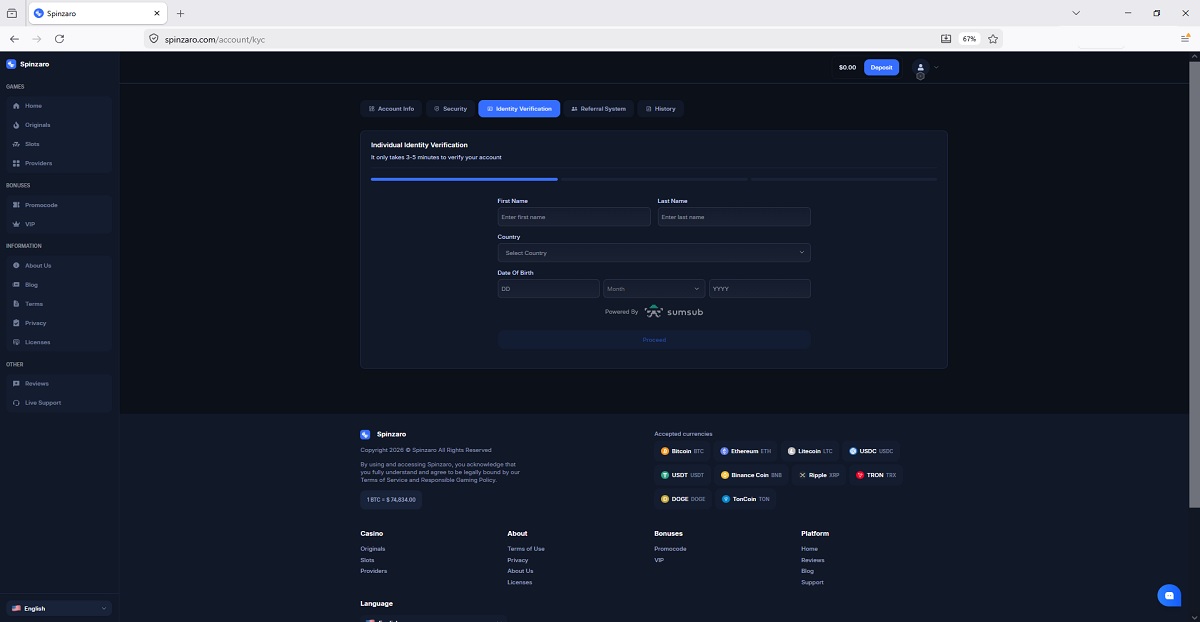Open the live chat bubble icon
The width and height of the screenshot is (1200, 622).
click(x=1168, y=595)
